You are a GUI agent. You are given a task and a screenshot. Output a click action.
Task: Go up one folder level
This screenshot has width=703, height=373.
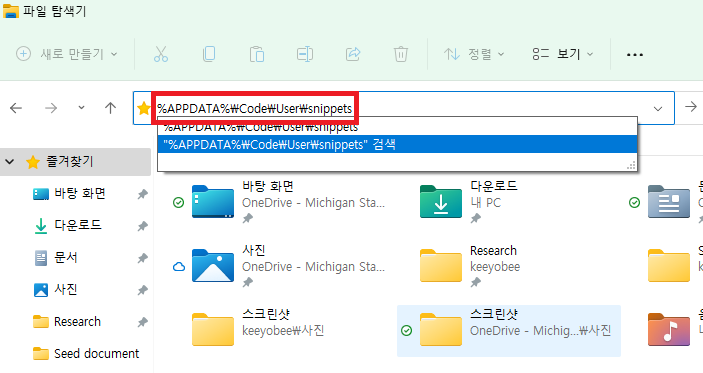pos(110,108)
